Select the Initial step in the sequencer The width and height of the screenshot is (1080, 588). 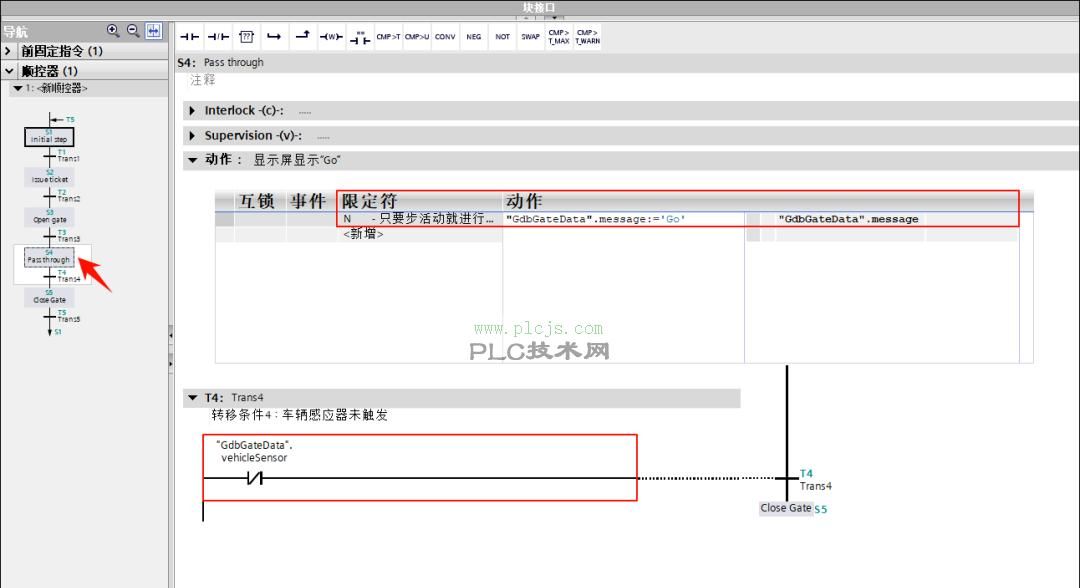click(48, 137)
